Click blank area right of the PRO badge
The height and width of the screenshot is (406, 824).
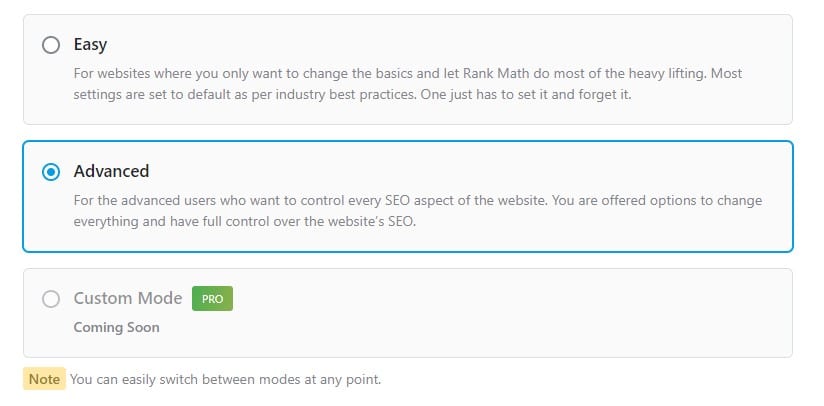[500, 298]
